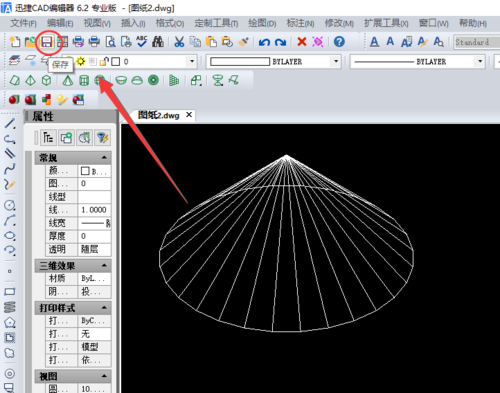Collapse the 常规 section

pyautogui.click(x=104, y=157)
